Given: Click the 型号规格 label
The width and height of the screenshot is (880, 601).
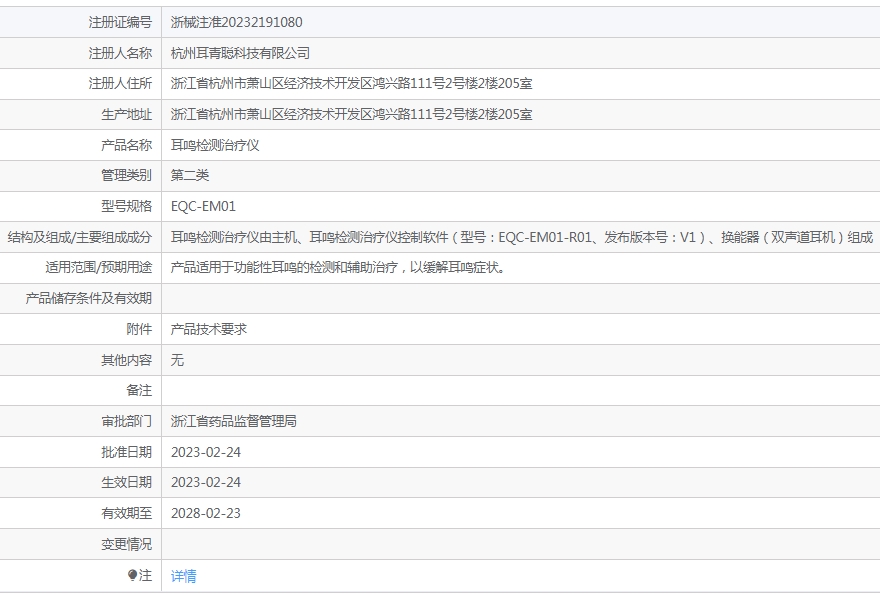Looking at the screenshot, I should coord(126,207).
